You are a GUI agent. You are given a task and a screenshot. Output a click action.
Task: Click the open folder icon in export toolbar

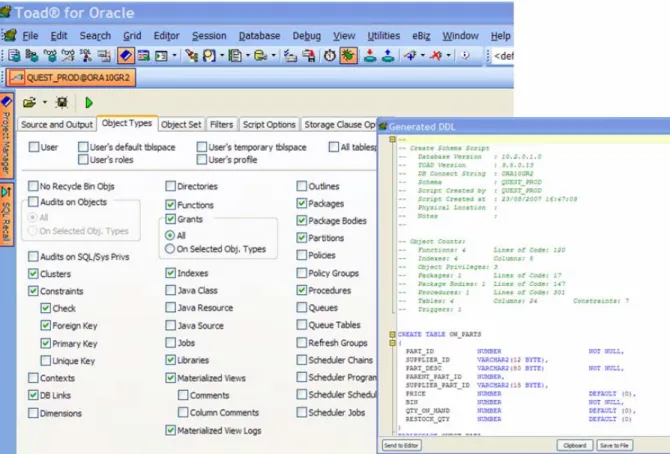point(29,103)
